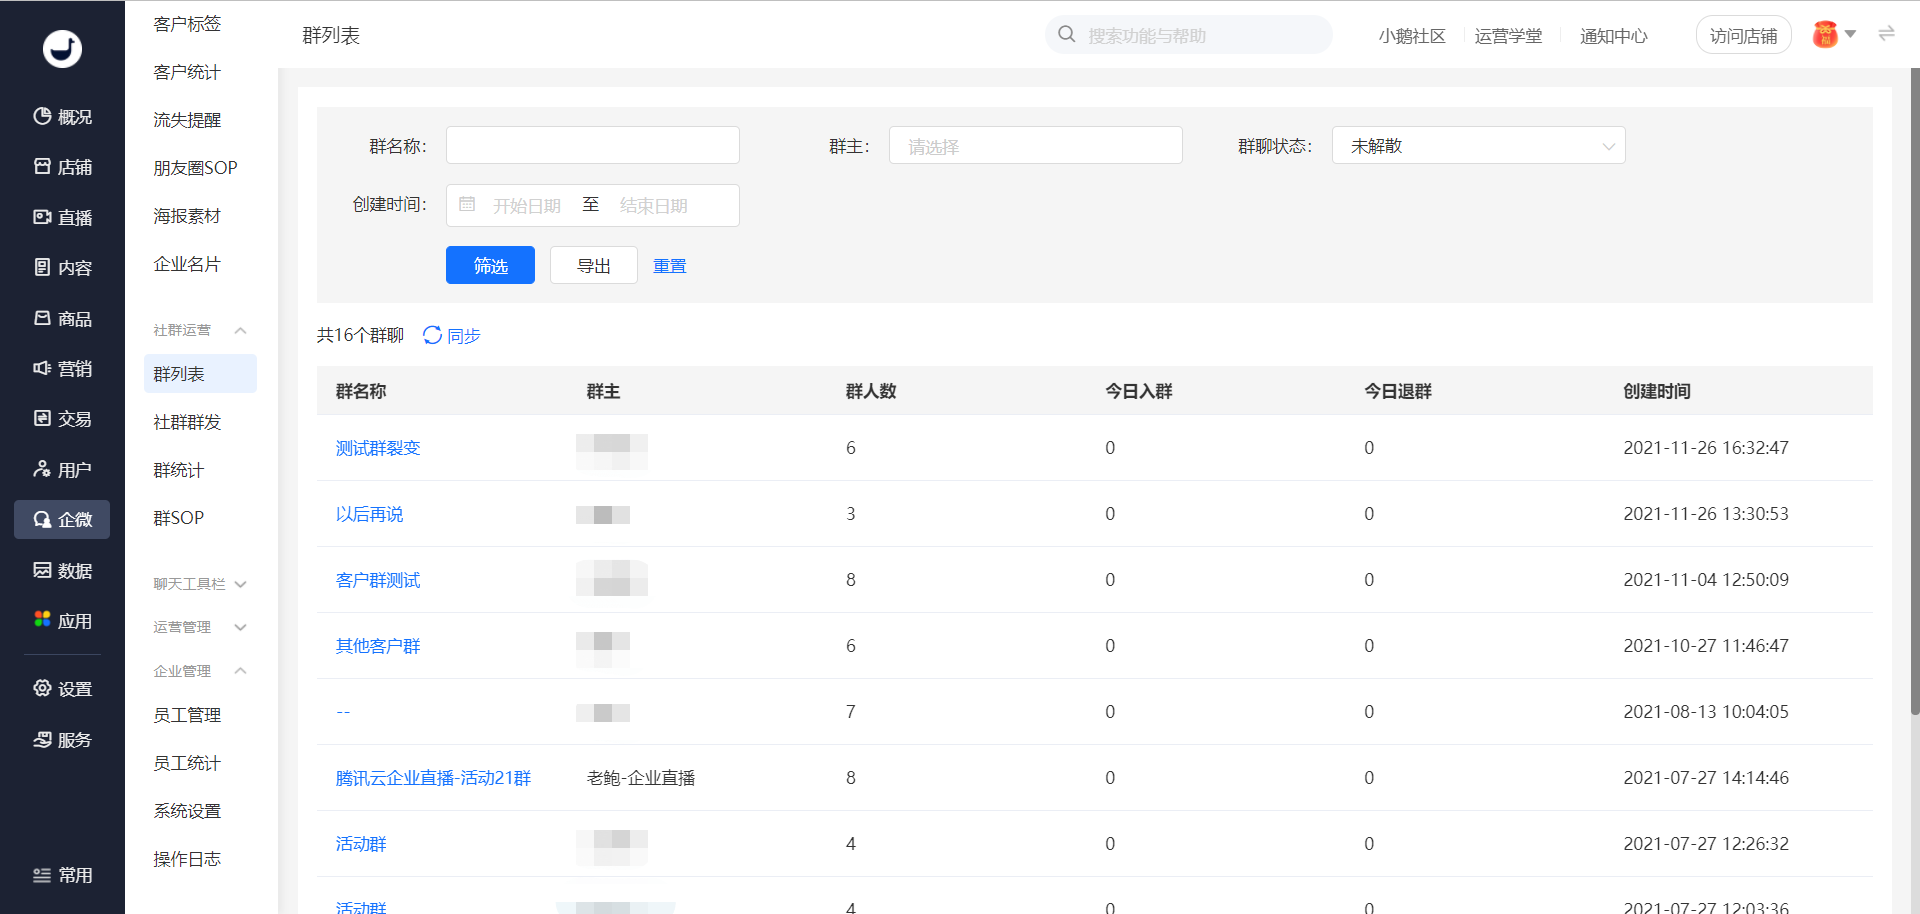
Task: Click the vertical page scrollbar
Action: [x=1914, y=390]
